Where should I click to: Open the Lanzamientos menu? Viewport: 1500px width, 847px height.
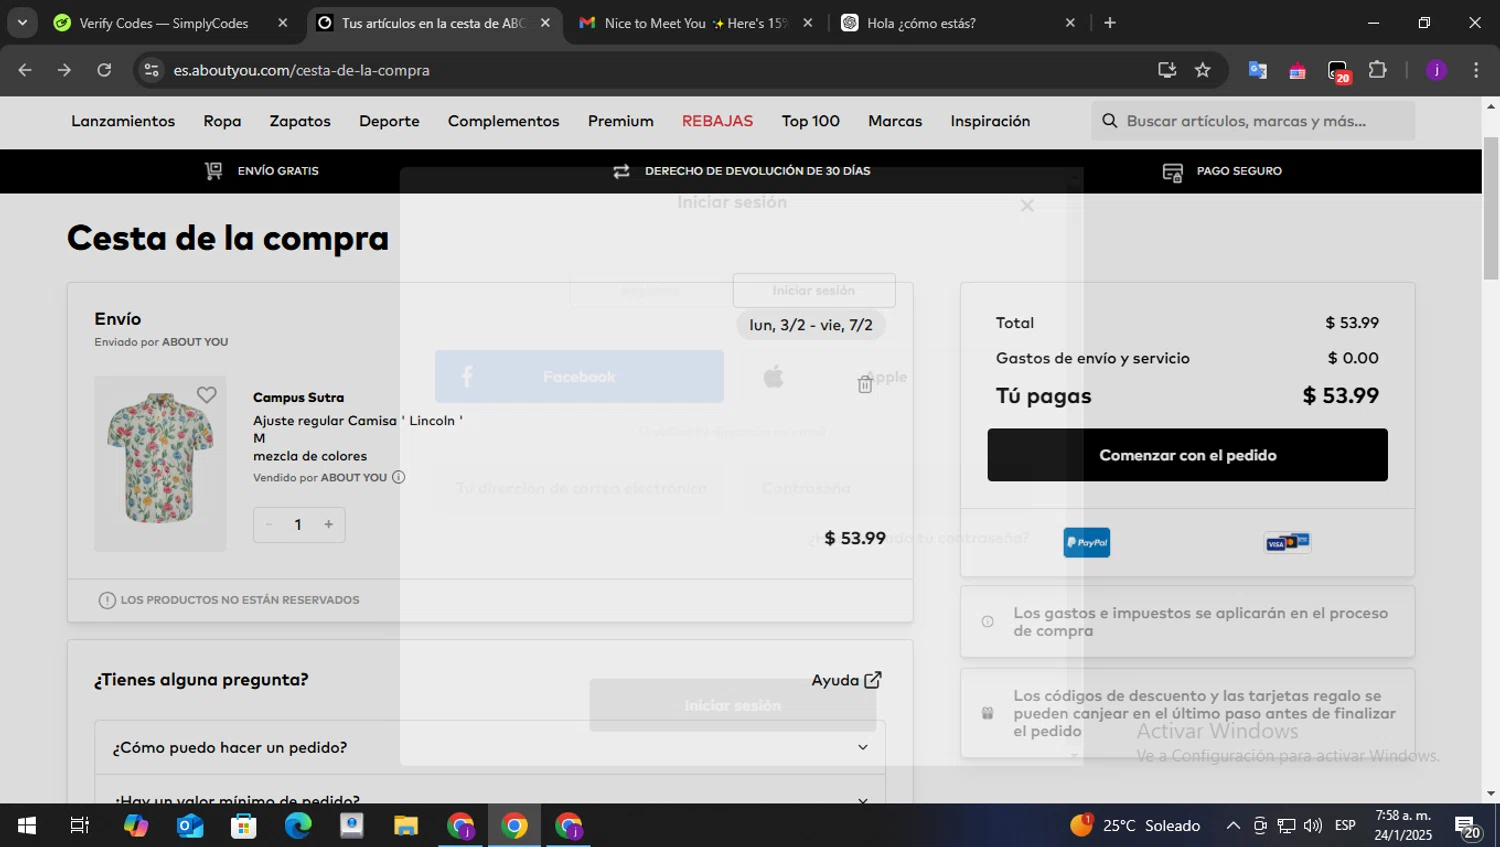[x=123, y=121]
